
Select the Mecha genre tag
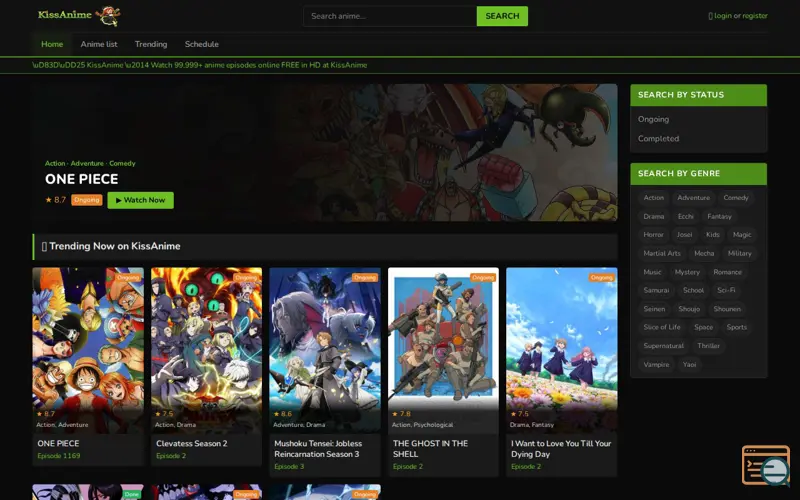[x=704, y=253]
